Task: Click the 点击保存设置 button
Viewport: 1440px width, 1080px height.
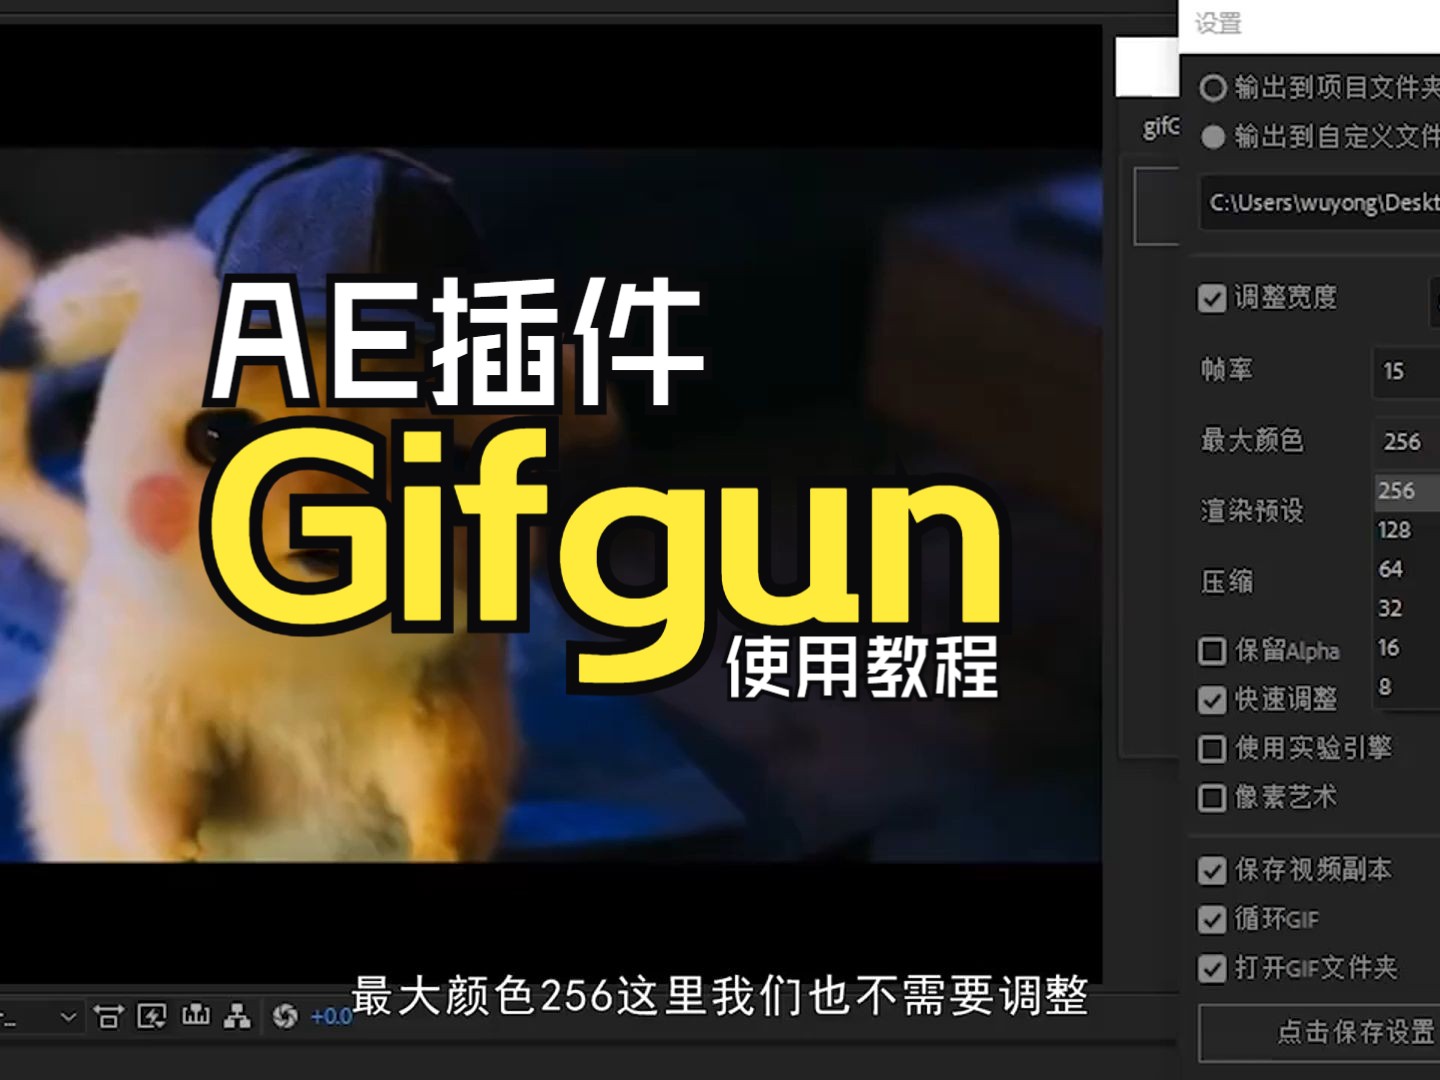Action: pos(1320,1032)
